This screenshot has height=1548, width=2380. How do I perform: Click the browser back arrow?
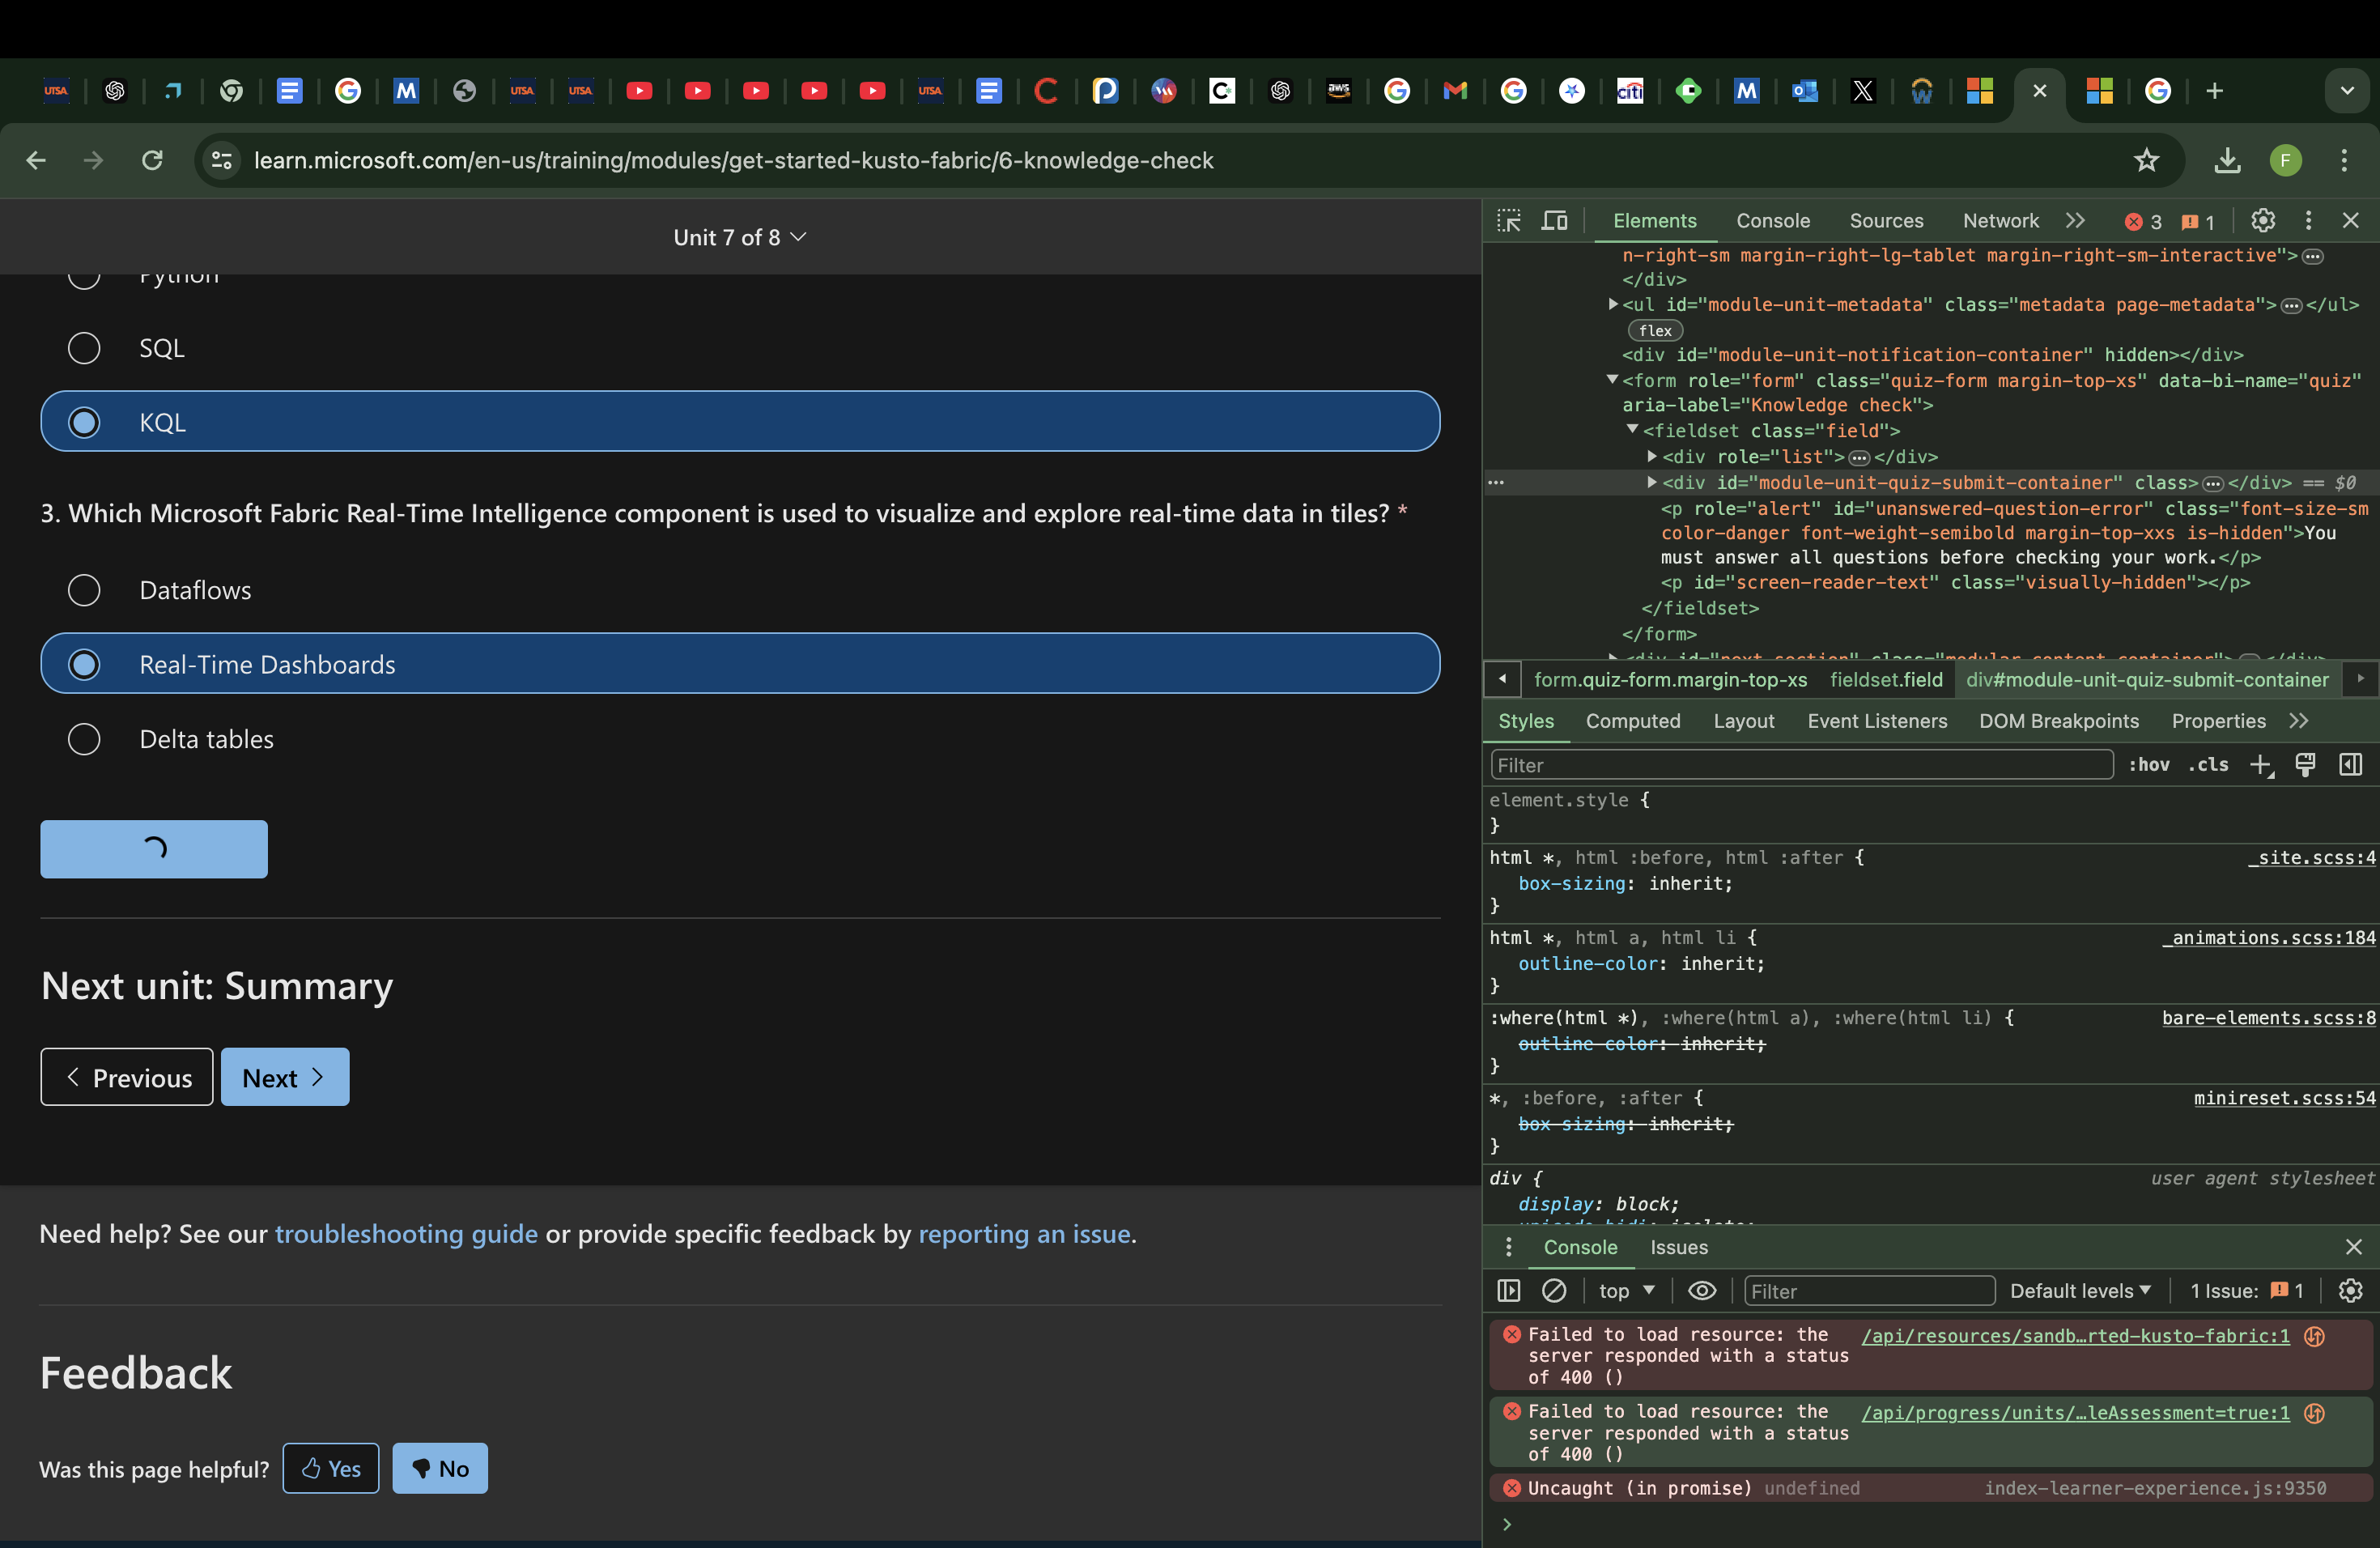coord(36,160)
